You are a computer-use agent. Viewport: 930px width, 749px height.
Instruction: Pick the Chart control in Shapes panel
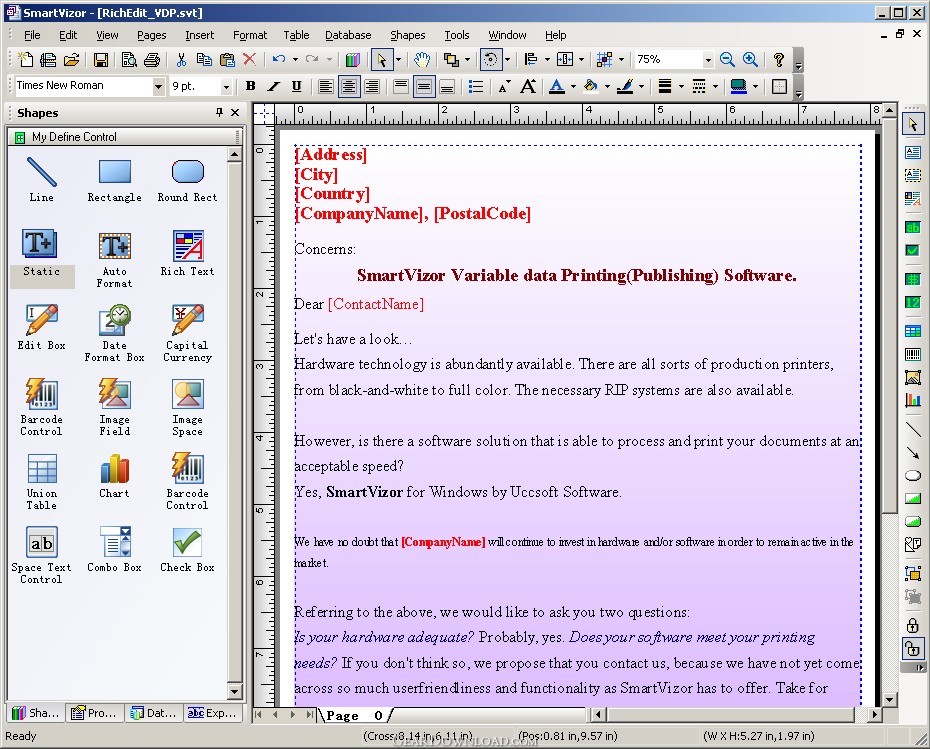(x=114, y=475)
